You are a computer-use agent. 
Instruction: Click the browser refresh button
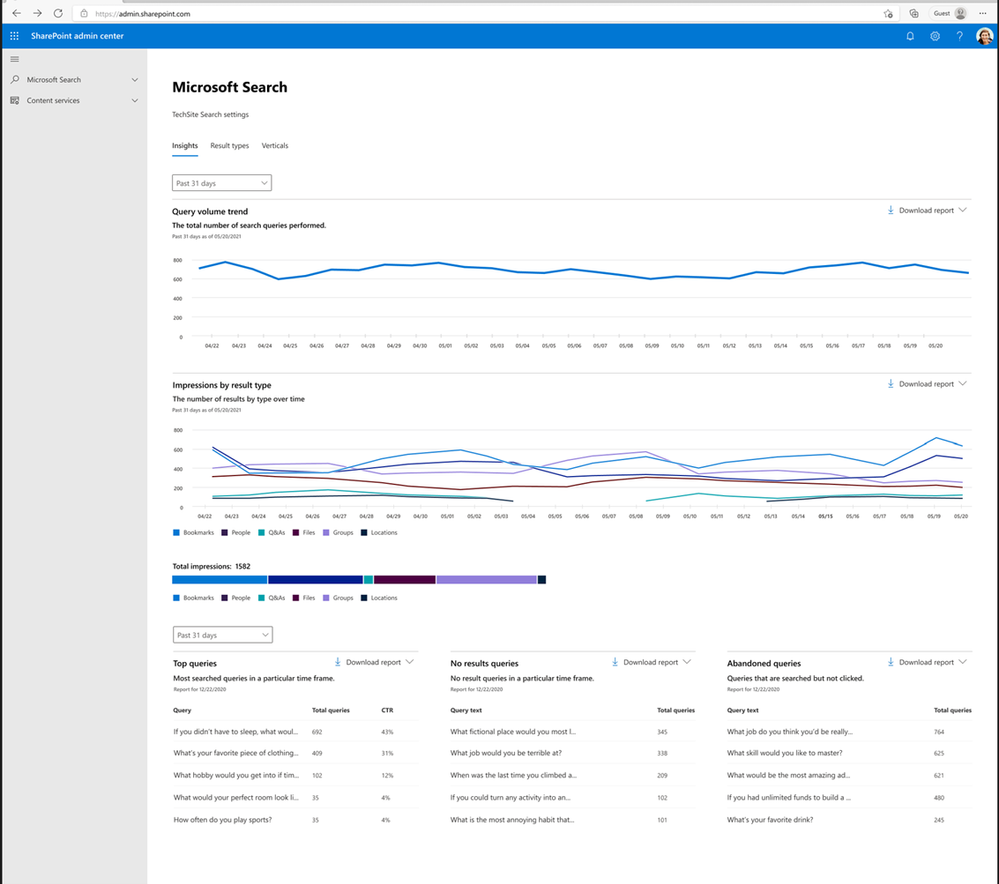coord(58,13)
